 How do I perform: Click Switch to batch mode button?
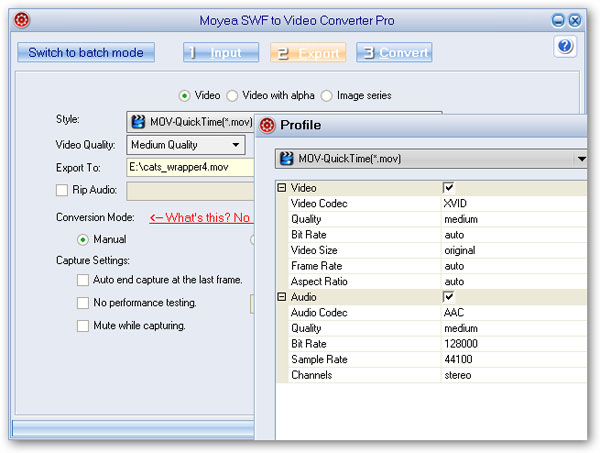[x=86, y=52]
